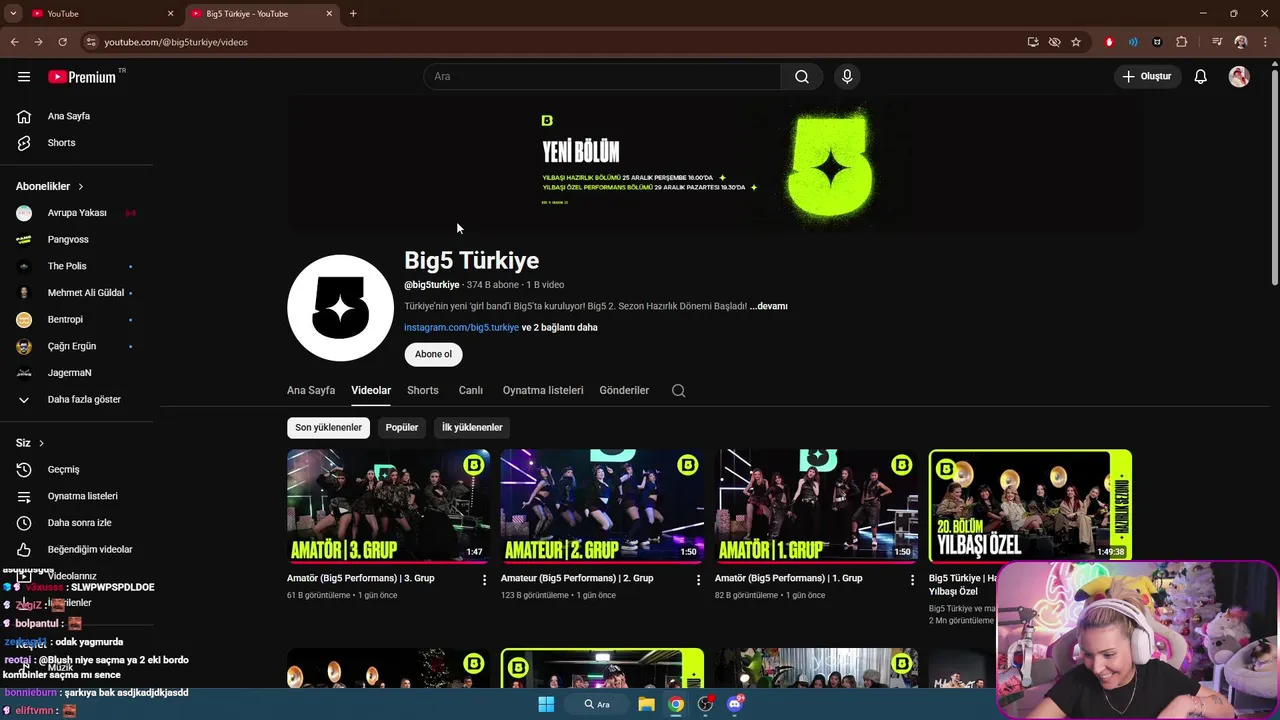
Task: Open options menu for 3. Grup video
Action: pyautogui.click(x=484, y=580)
